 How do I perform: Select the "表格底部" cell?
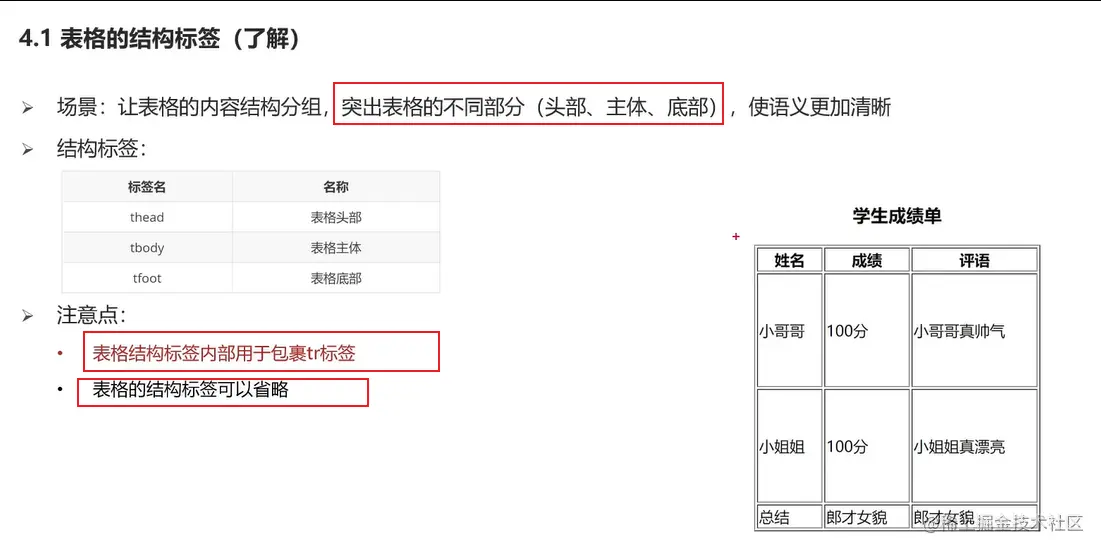(x=336, y=278)
